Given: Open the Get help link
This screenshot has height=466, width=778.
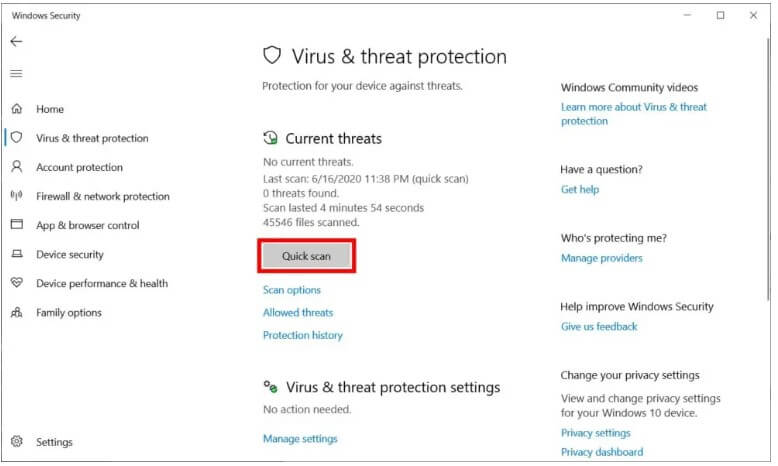Looking at the screenshot, I should click(580, 190).
